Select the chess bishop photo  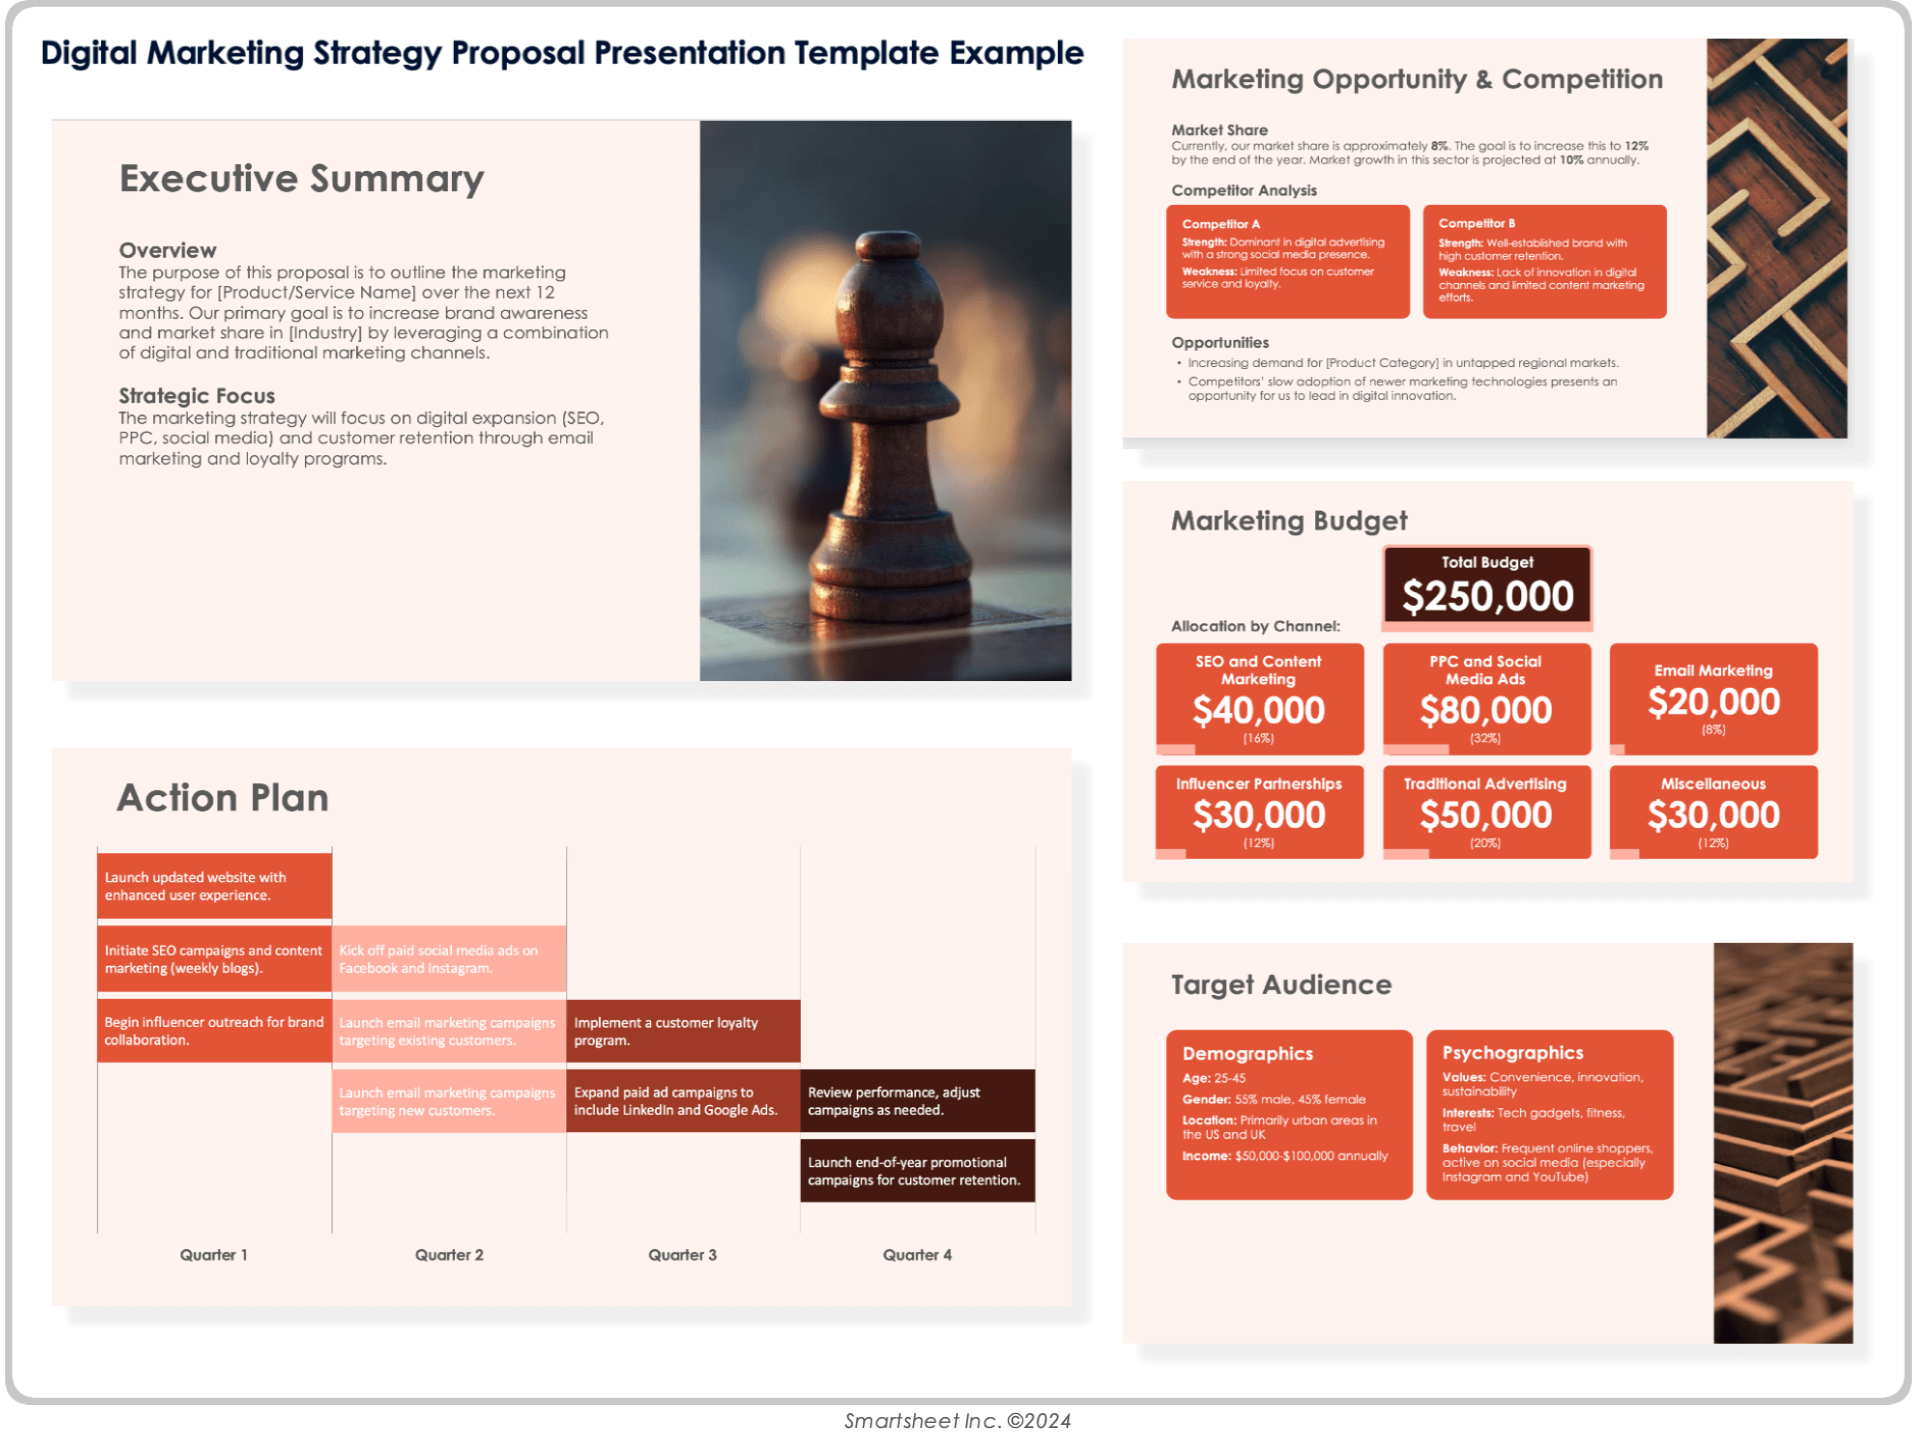pos(885,401)
